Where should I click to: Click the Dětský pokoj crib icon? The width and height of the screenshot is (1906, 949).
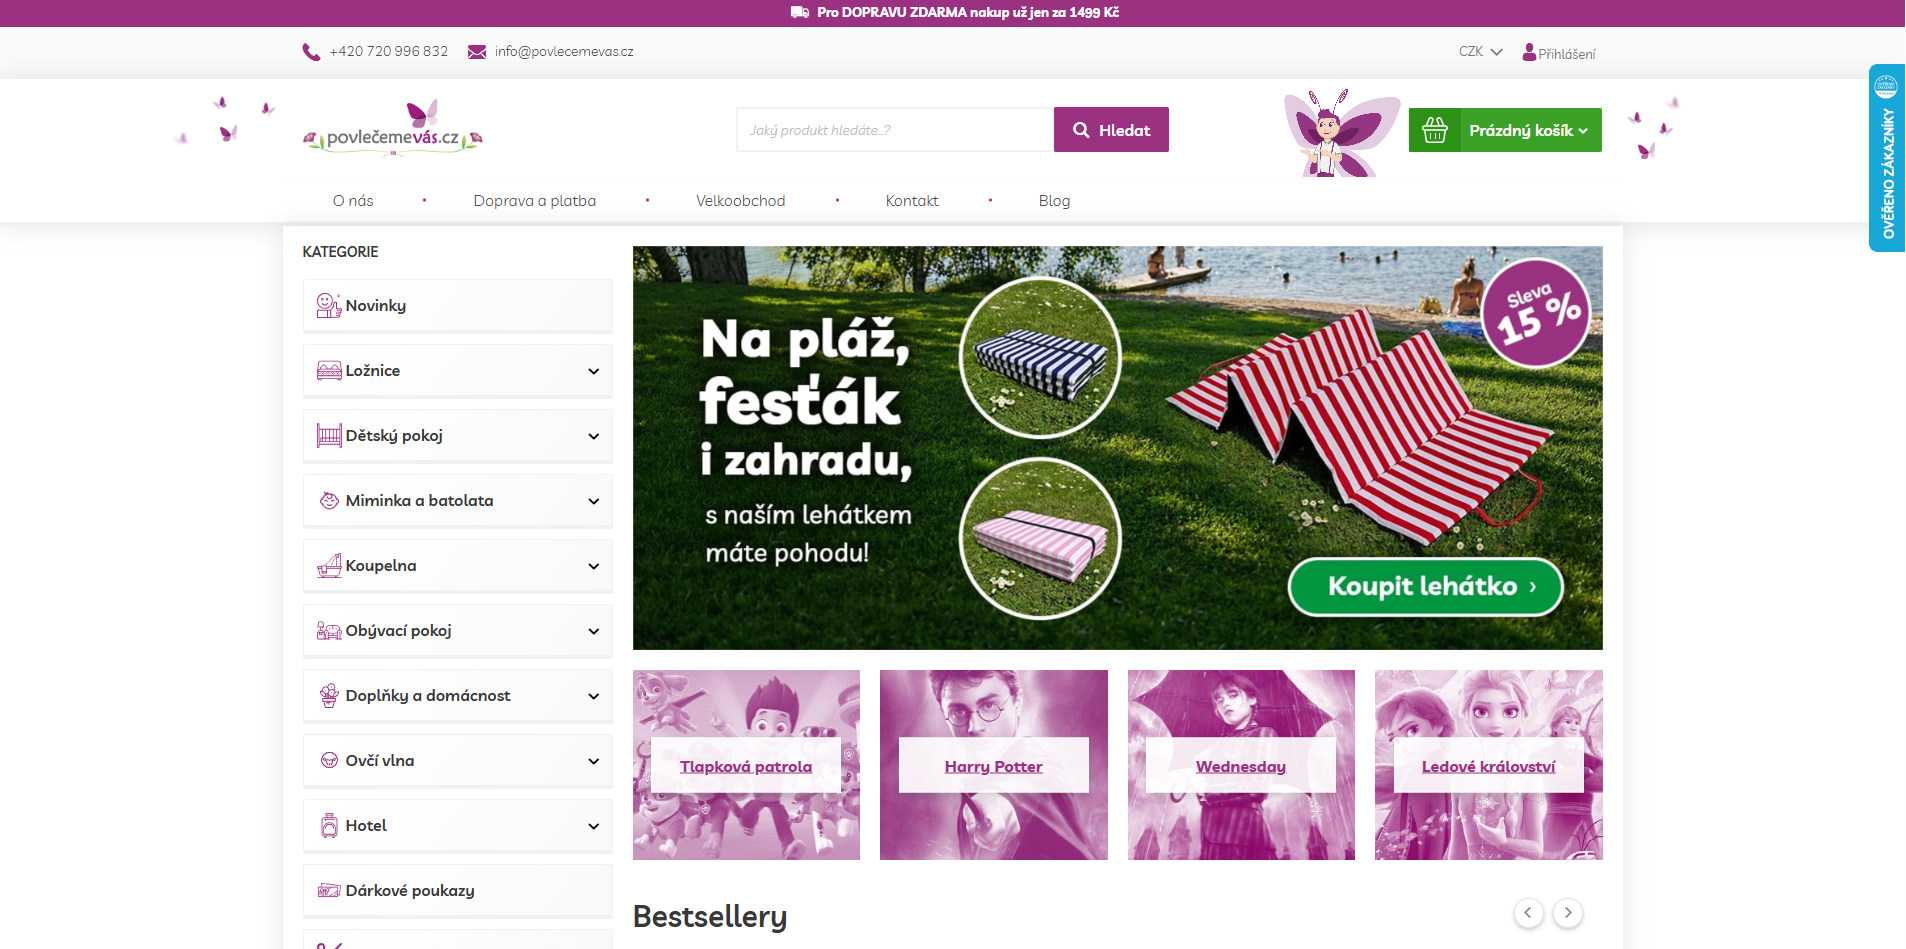click(x=329, y=436)
